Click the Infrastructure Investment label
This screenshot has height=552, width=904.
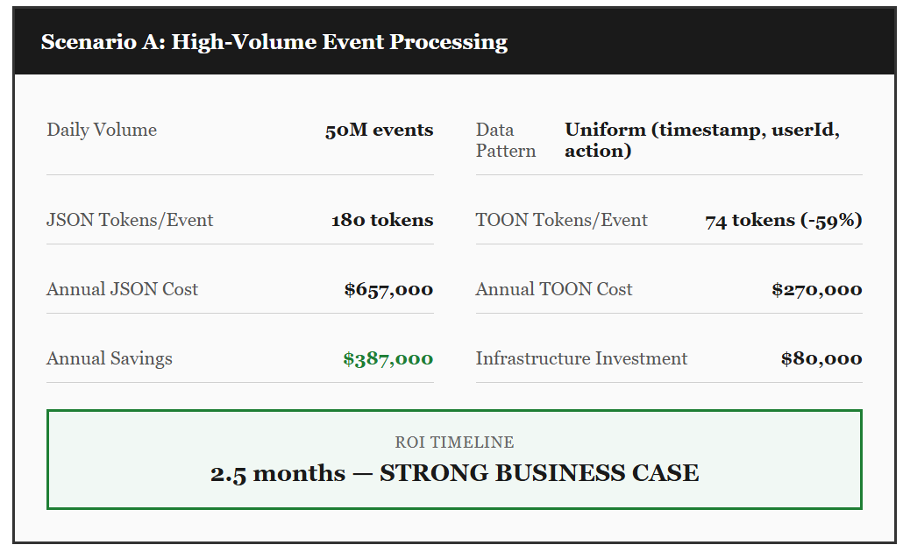(582, 358)
